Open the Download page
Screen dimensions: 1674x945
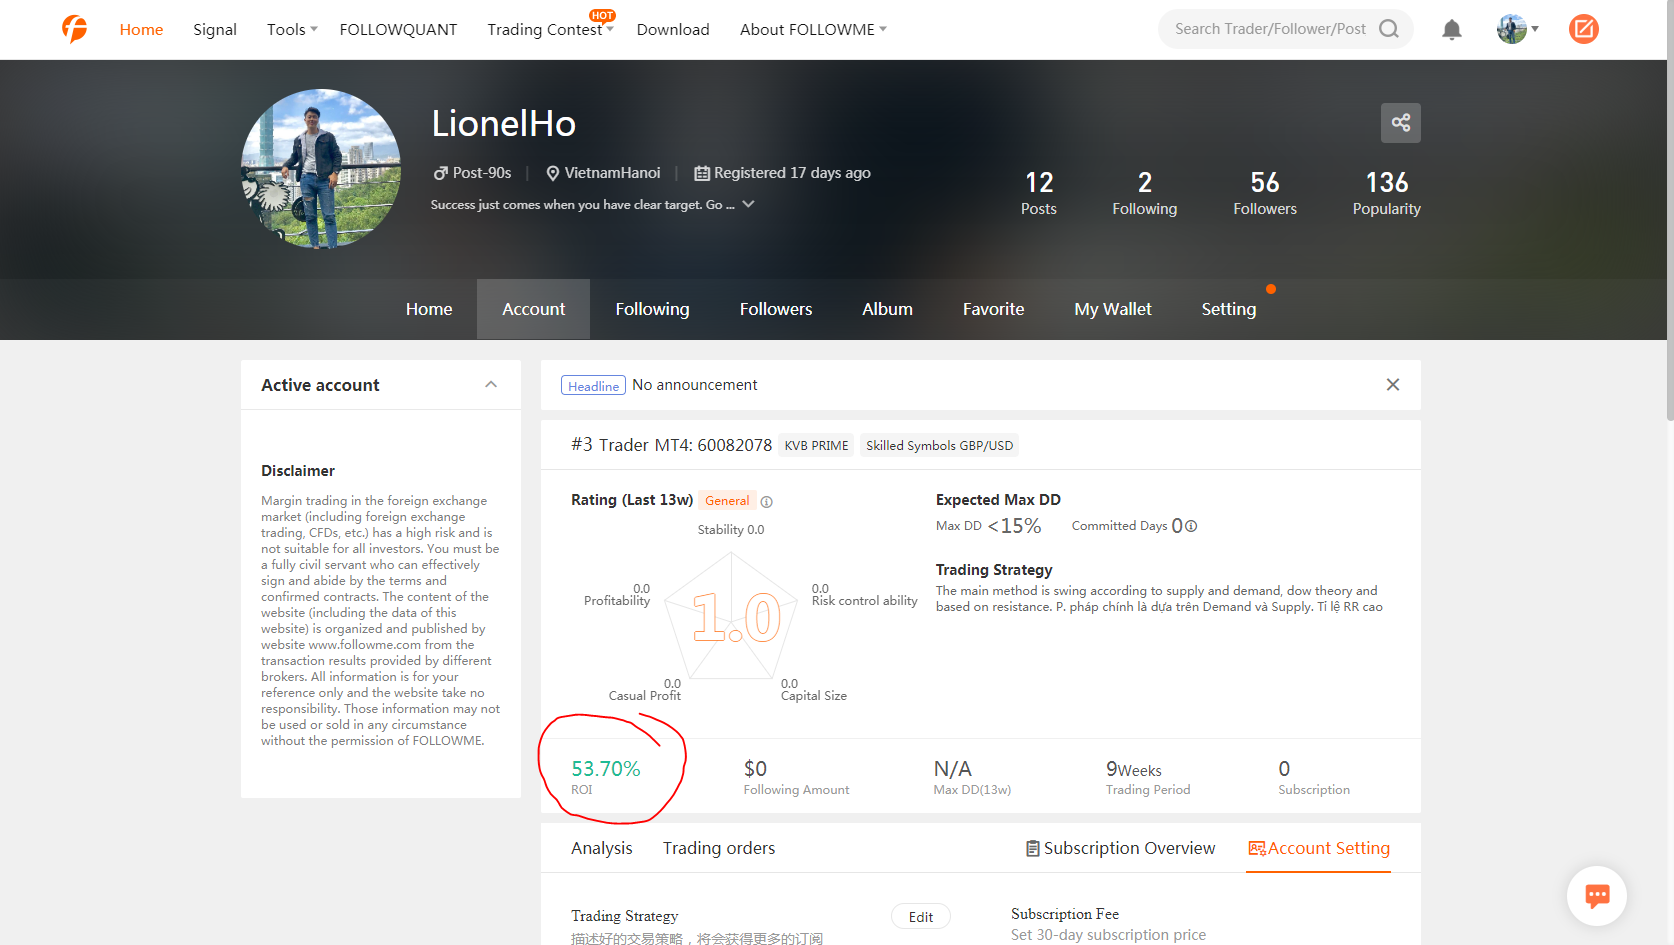(673, 30)
